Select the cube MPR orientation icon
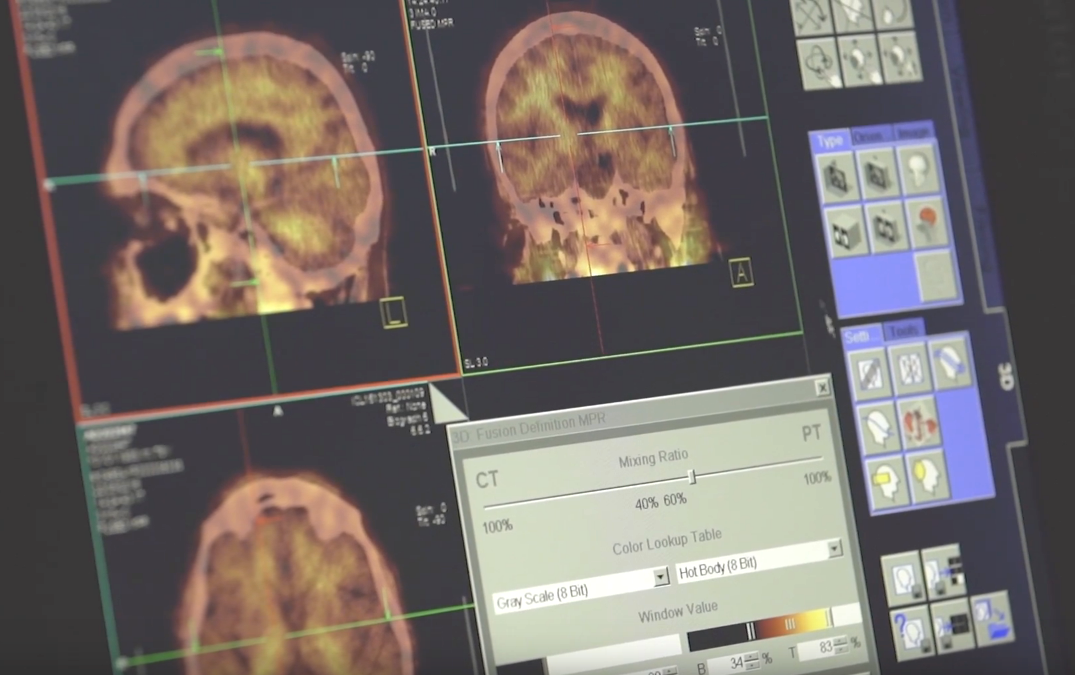The width and height of the screenshot is (1075, 675). [847, 231]
